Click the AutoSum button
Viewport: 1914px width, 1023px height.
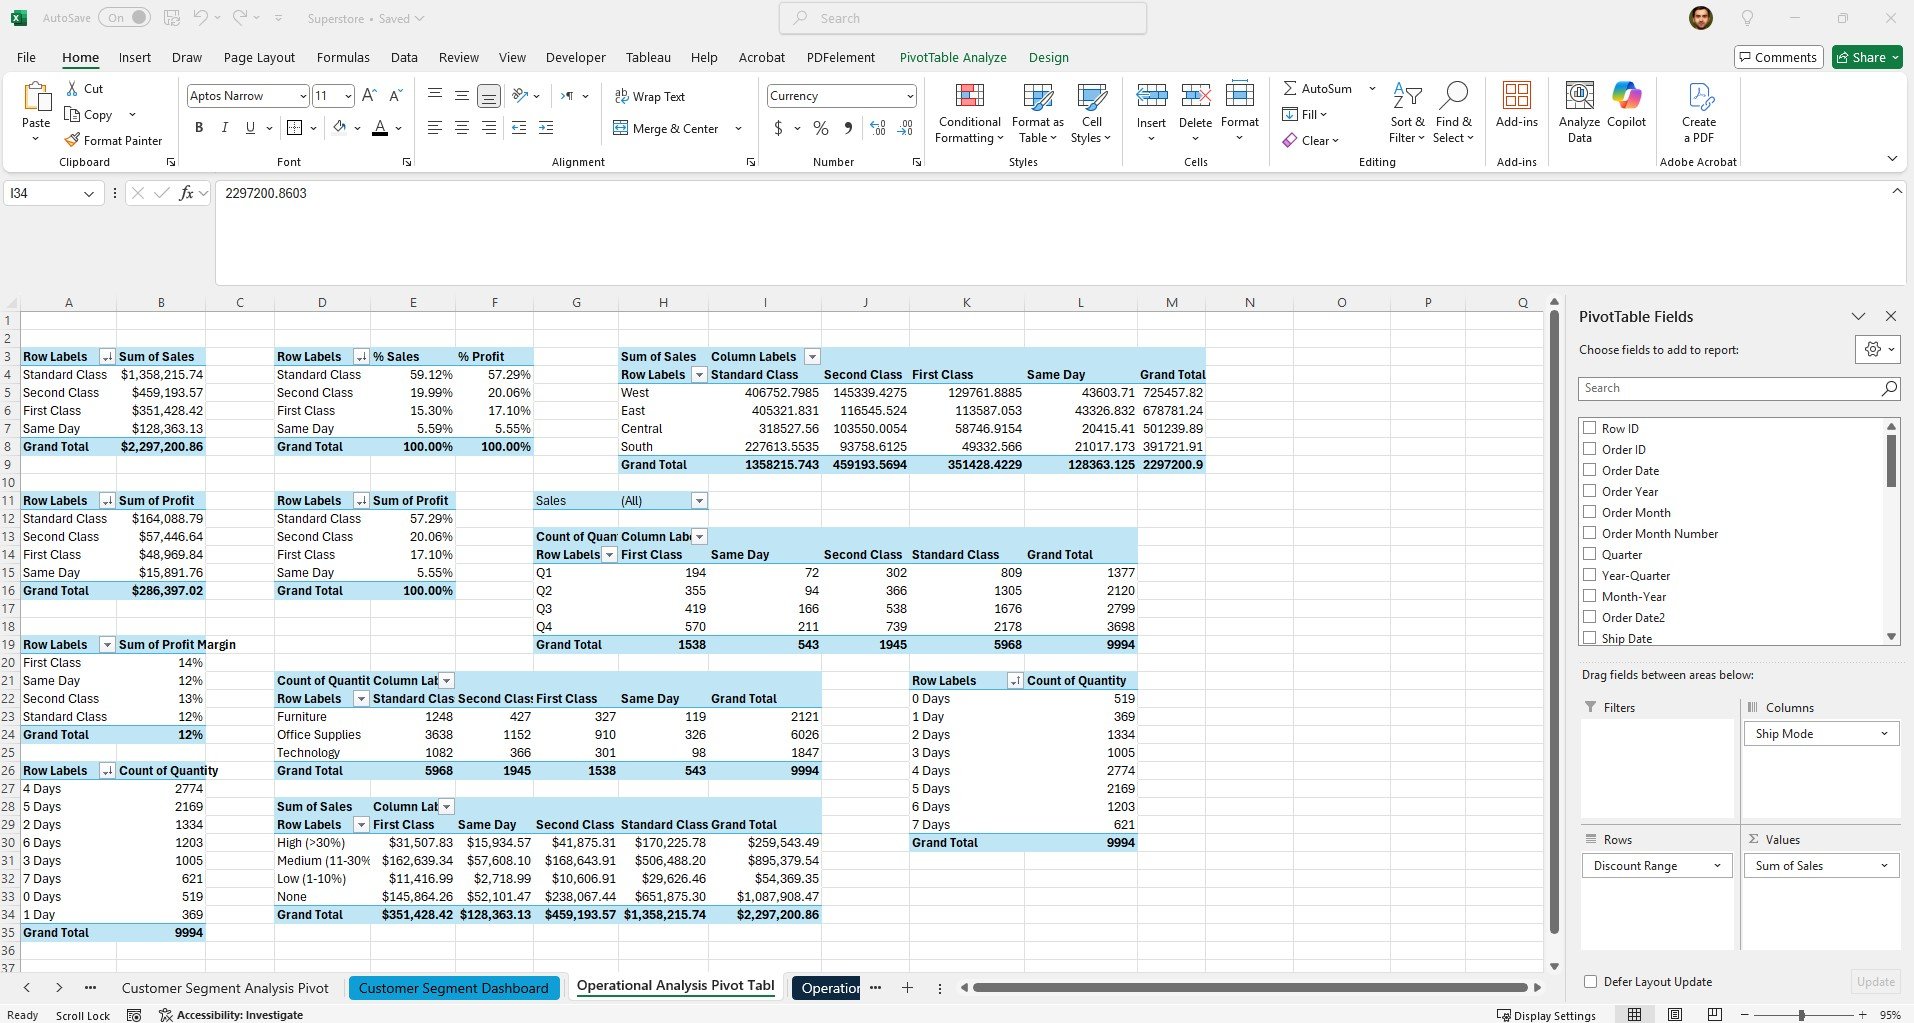pyautogui.click(x=1318, y=89)
